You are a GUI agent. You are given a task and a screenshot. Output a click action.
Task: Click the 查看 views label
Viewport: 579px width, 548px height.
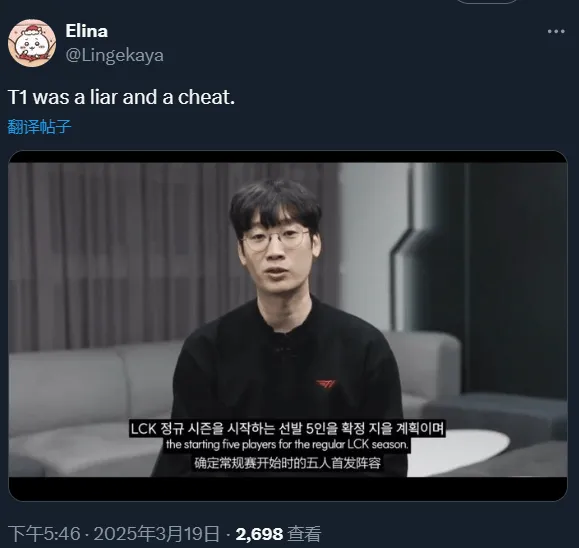304,534
